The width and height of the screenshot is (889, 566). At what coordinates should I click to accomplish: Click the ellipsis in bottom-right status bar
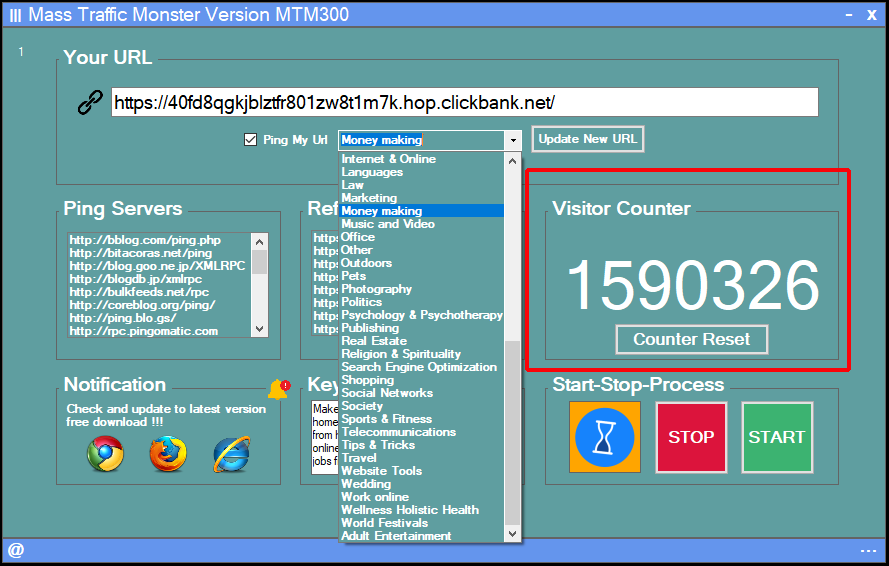tap(868, 551)
